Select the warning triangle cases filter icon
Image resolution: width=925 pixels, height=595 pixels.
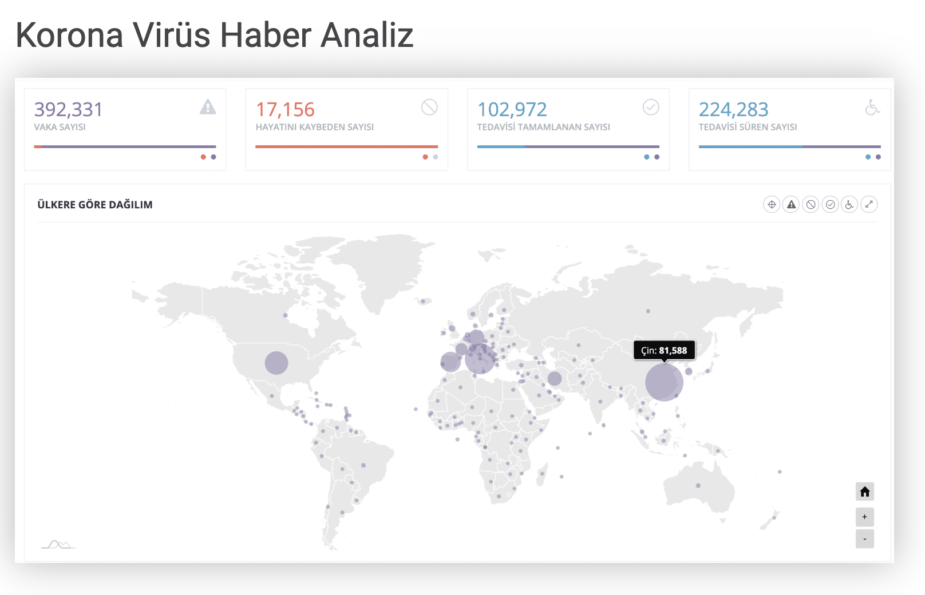(x=791, y=204)
